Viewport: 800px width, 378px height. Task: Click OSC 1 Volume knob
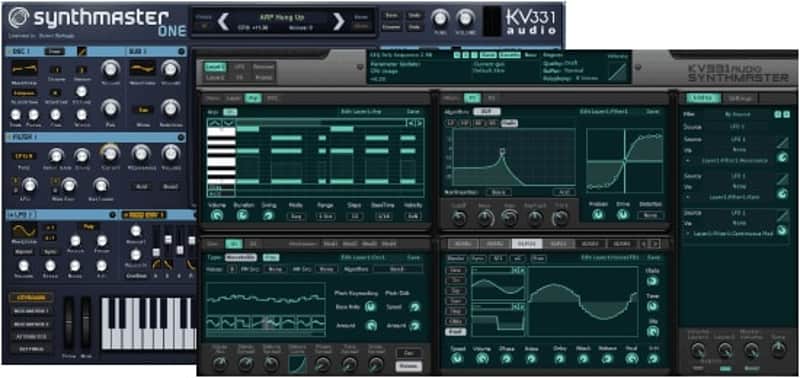[109, 69]
